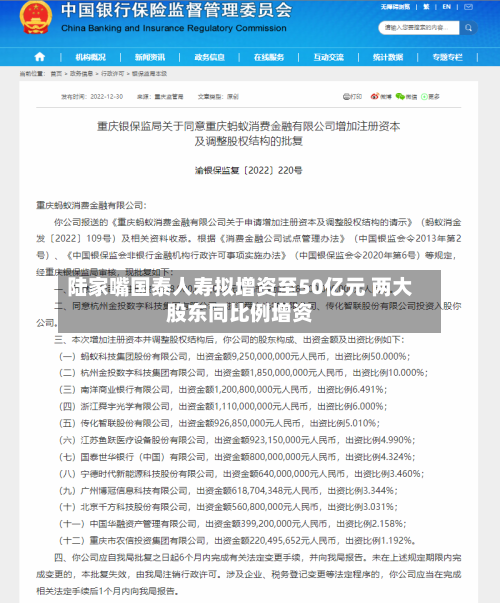Click the row 广州博冠信息科技有限公司 3.344%
The image size is (500, 603).
228,491
